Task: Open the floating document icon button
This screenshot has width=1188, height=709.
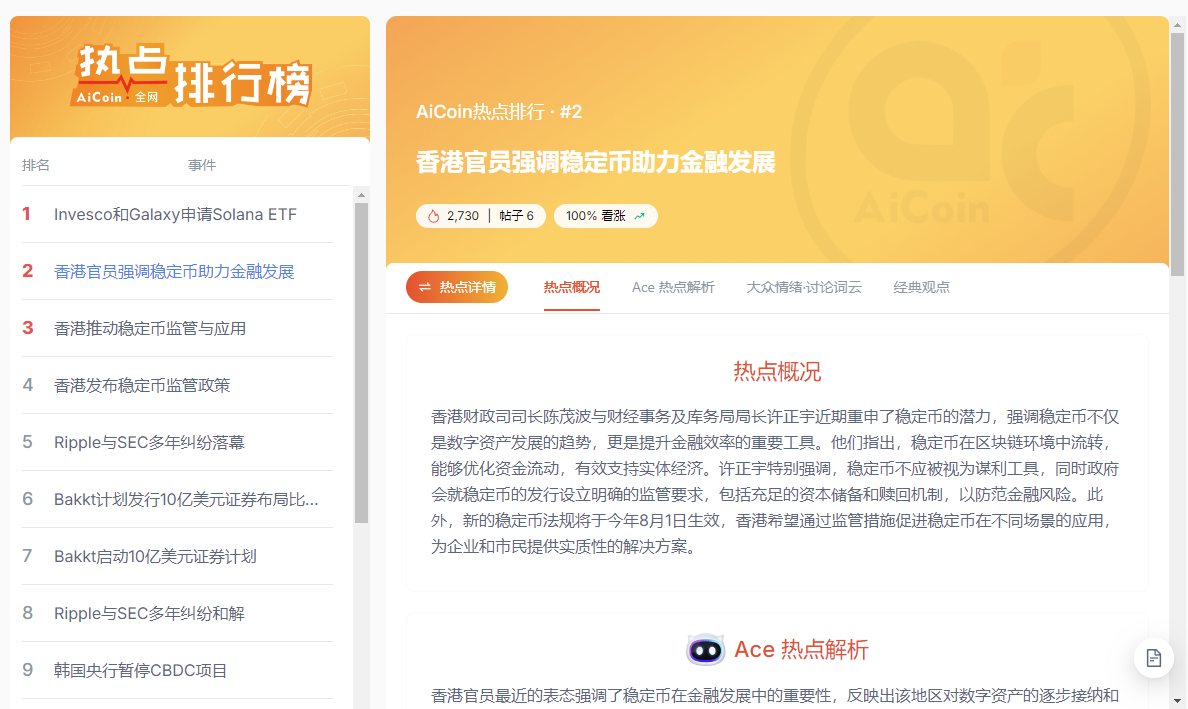Action: (1153, 658)
